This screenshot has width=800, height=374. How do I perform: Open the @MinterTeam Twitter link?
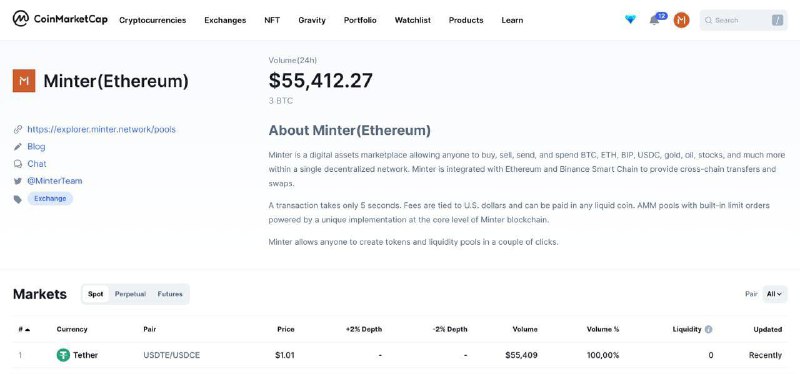click(x=55, y=181)
